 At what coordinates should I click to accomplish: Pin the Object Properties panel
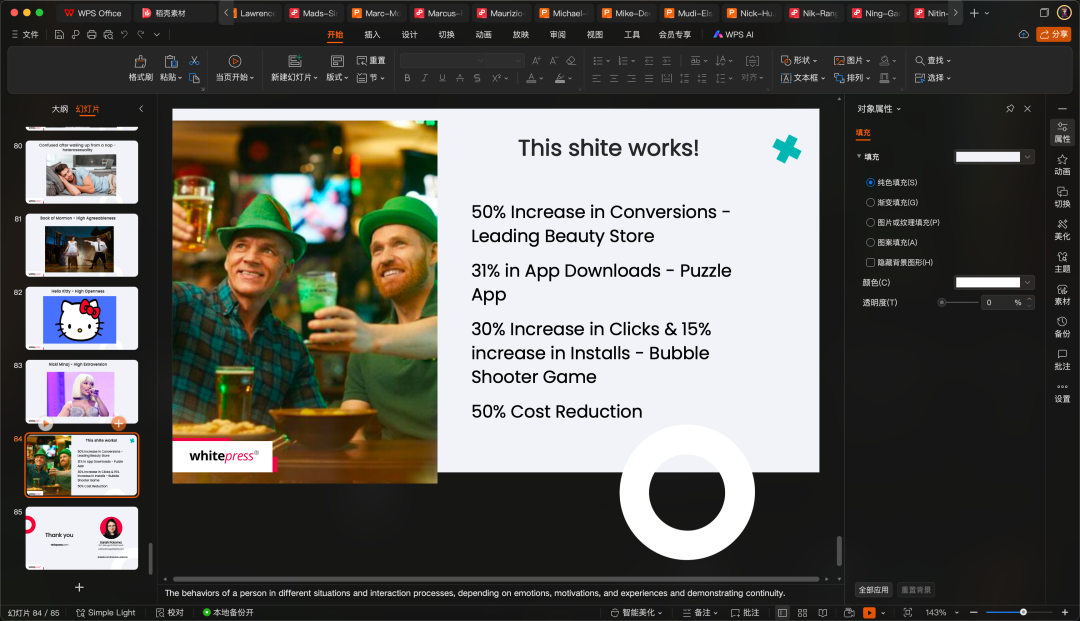point(1010,109)
